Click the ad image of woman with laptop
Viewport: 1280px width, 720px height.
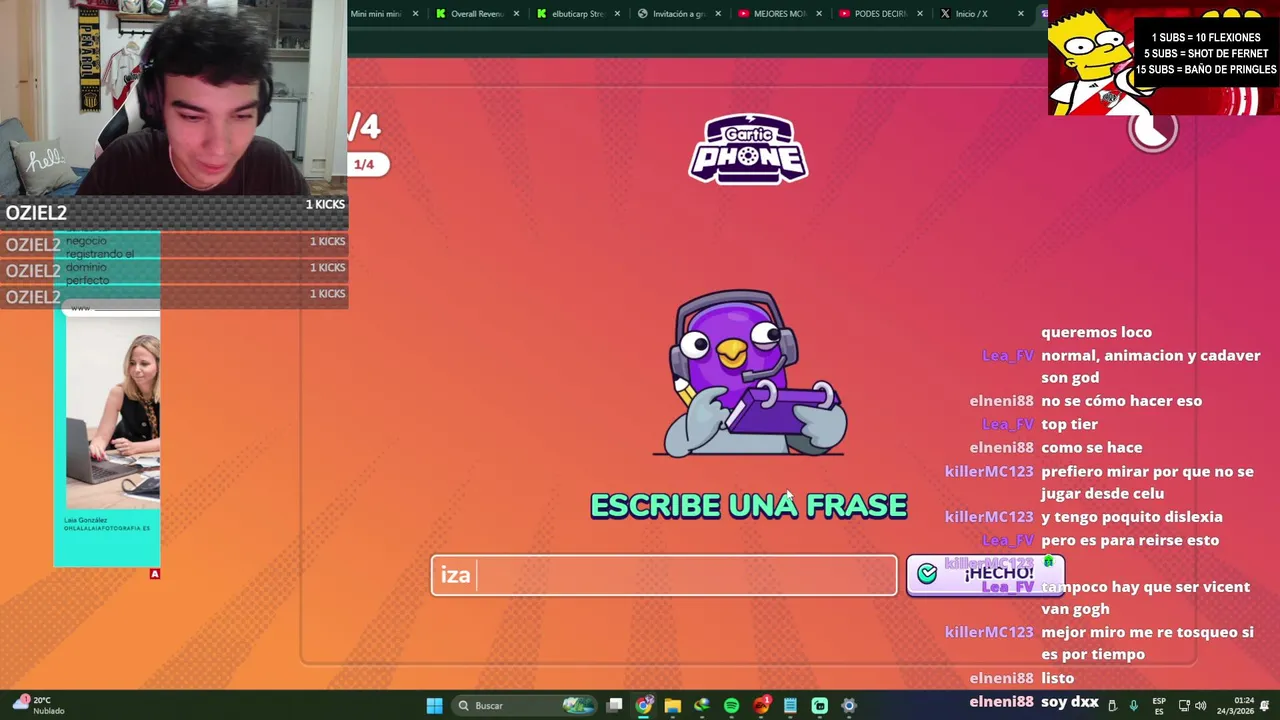(112, 412)
